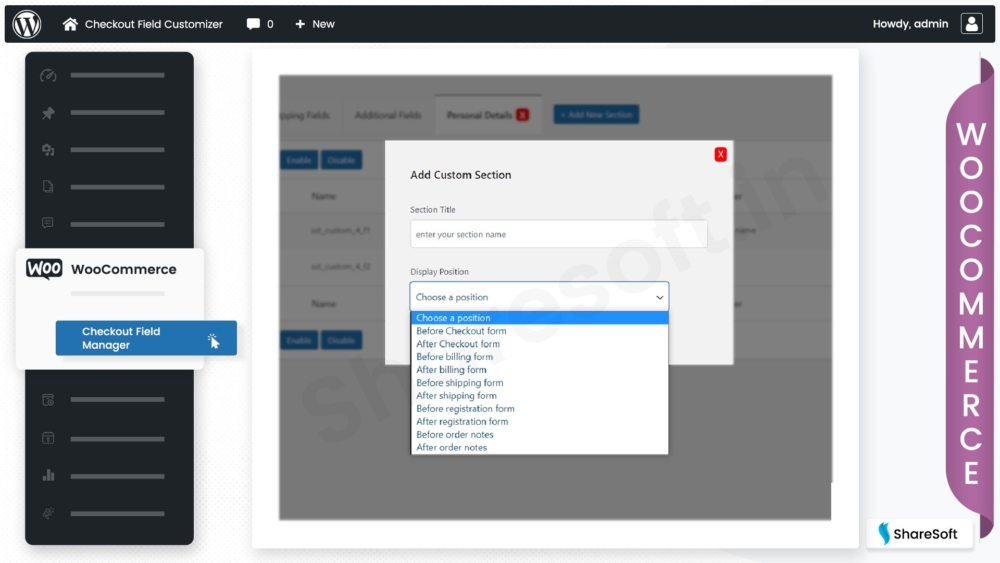Click the WordPress logo icon
This screenshot has width=1000, height=563.
point(27,24)
